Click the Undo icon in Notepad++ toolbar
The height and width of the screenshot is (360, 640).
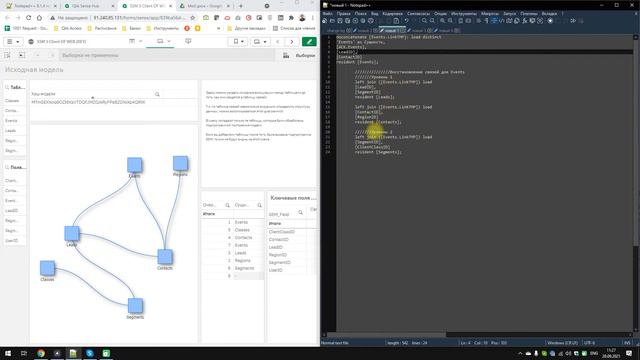pyautogui.click(x=407, y=21)
